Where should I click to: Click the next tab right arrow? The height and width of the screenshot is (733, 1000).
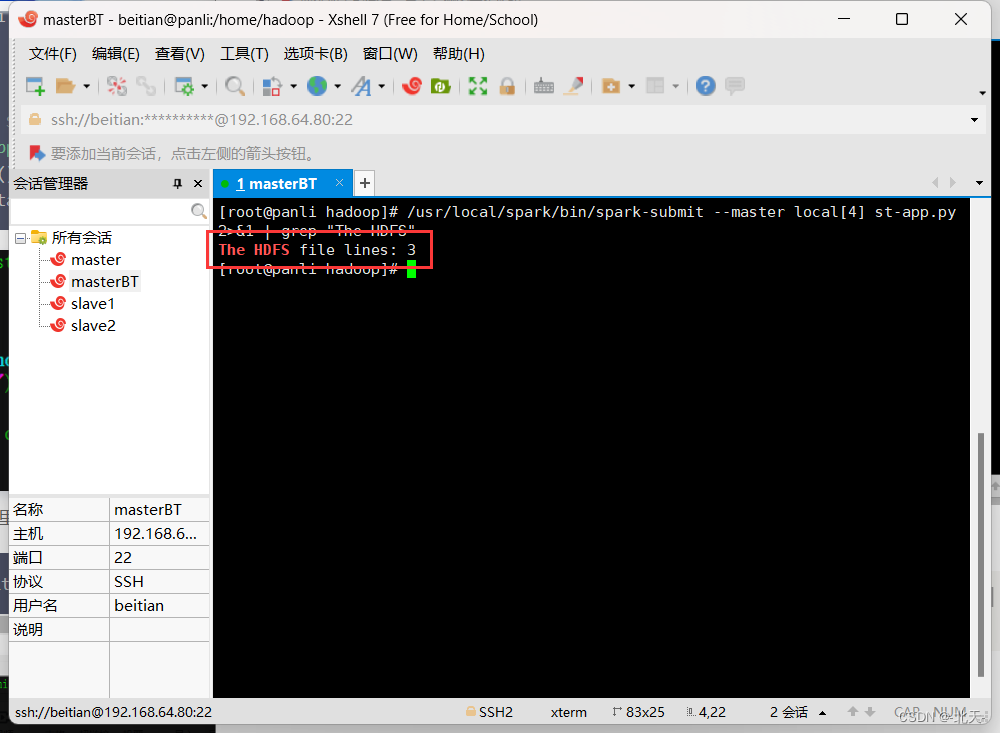953,182
